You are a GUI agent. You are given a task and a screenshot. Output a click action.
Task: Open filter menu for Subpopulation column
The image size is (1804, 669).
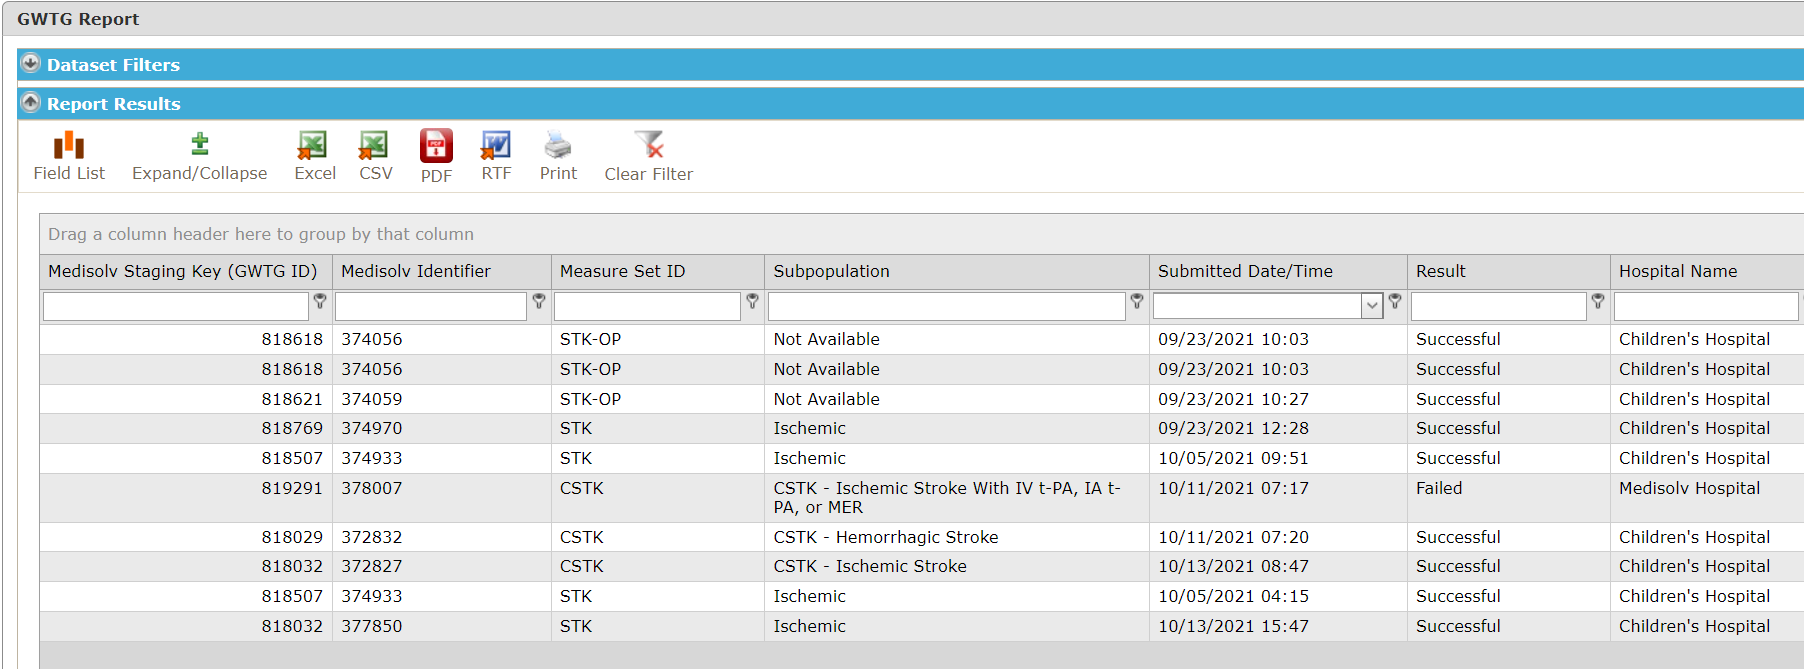coord(1137,301)
